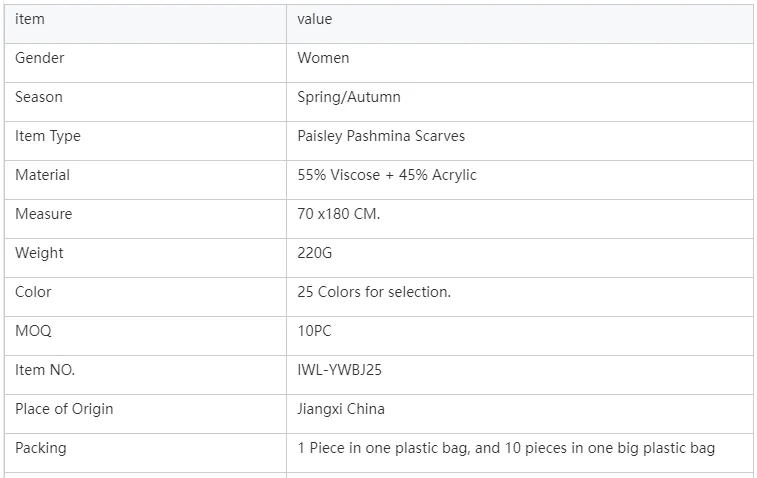Click the '220G' weight value
Viewport: 757px width, 478px height.
click(314, 253)
